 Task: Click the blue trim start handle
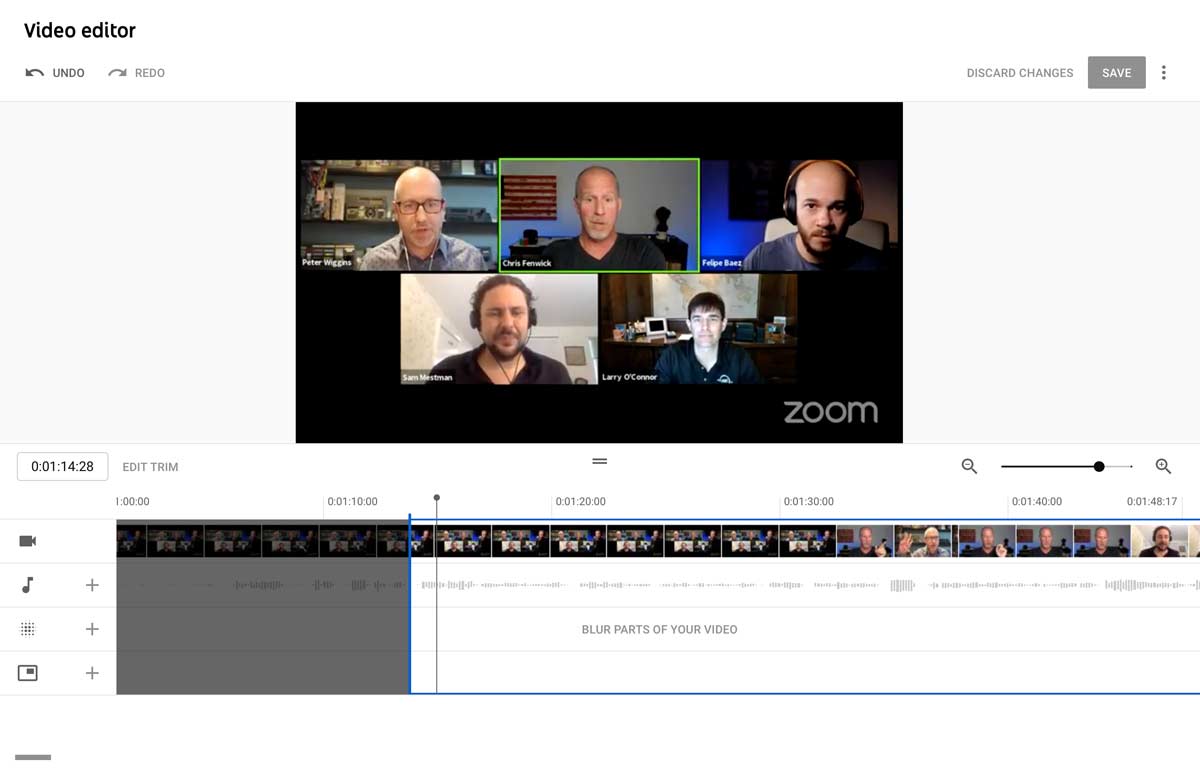point(410,604)
